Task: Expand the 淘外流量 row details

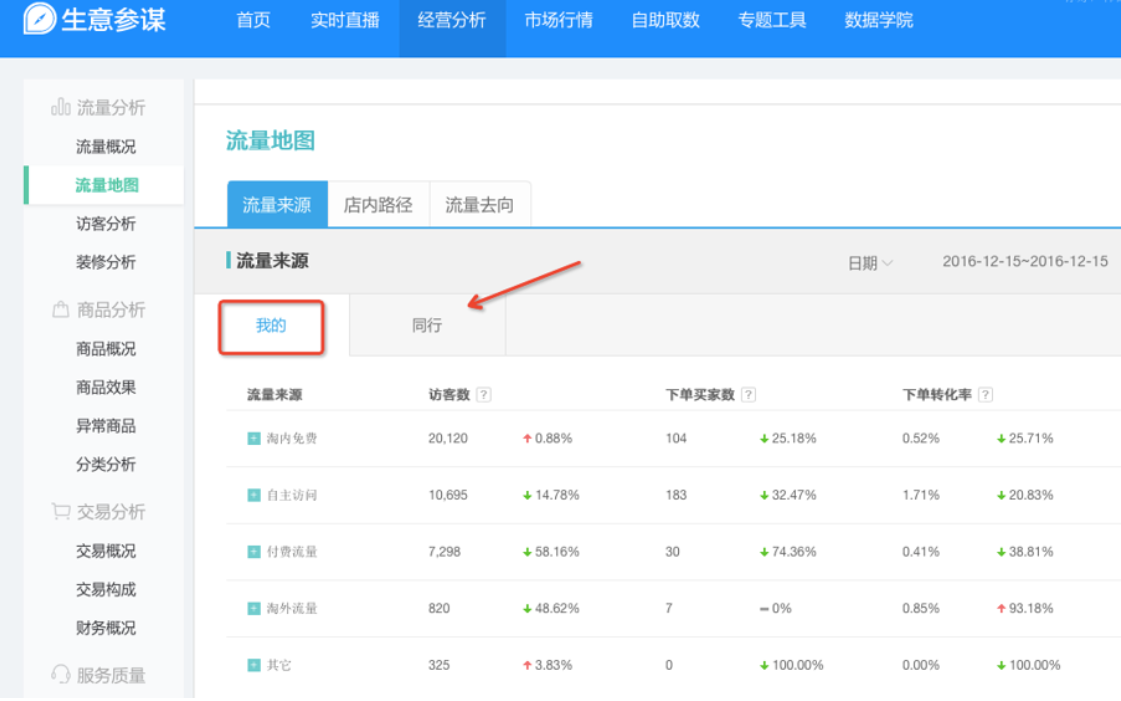Action: click(x=255, y=608)
